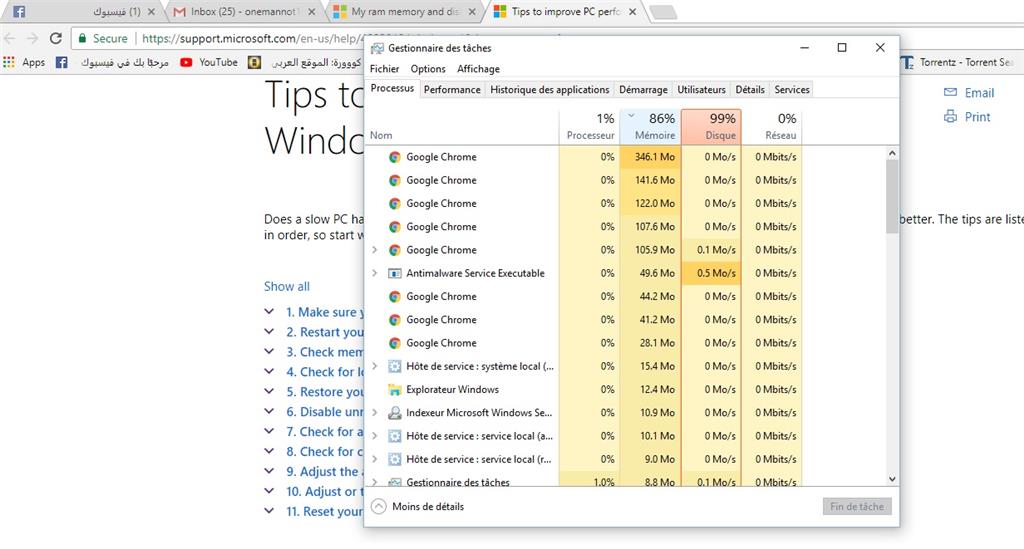The height and width of the screenshot is (549, 1024).
Task: Click the Gmail icon on Inbox tab
Action: pyautogui.click(x=180, y=12)
